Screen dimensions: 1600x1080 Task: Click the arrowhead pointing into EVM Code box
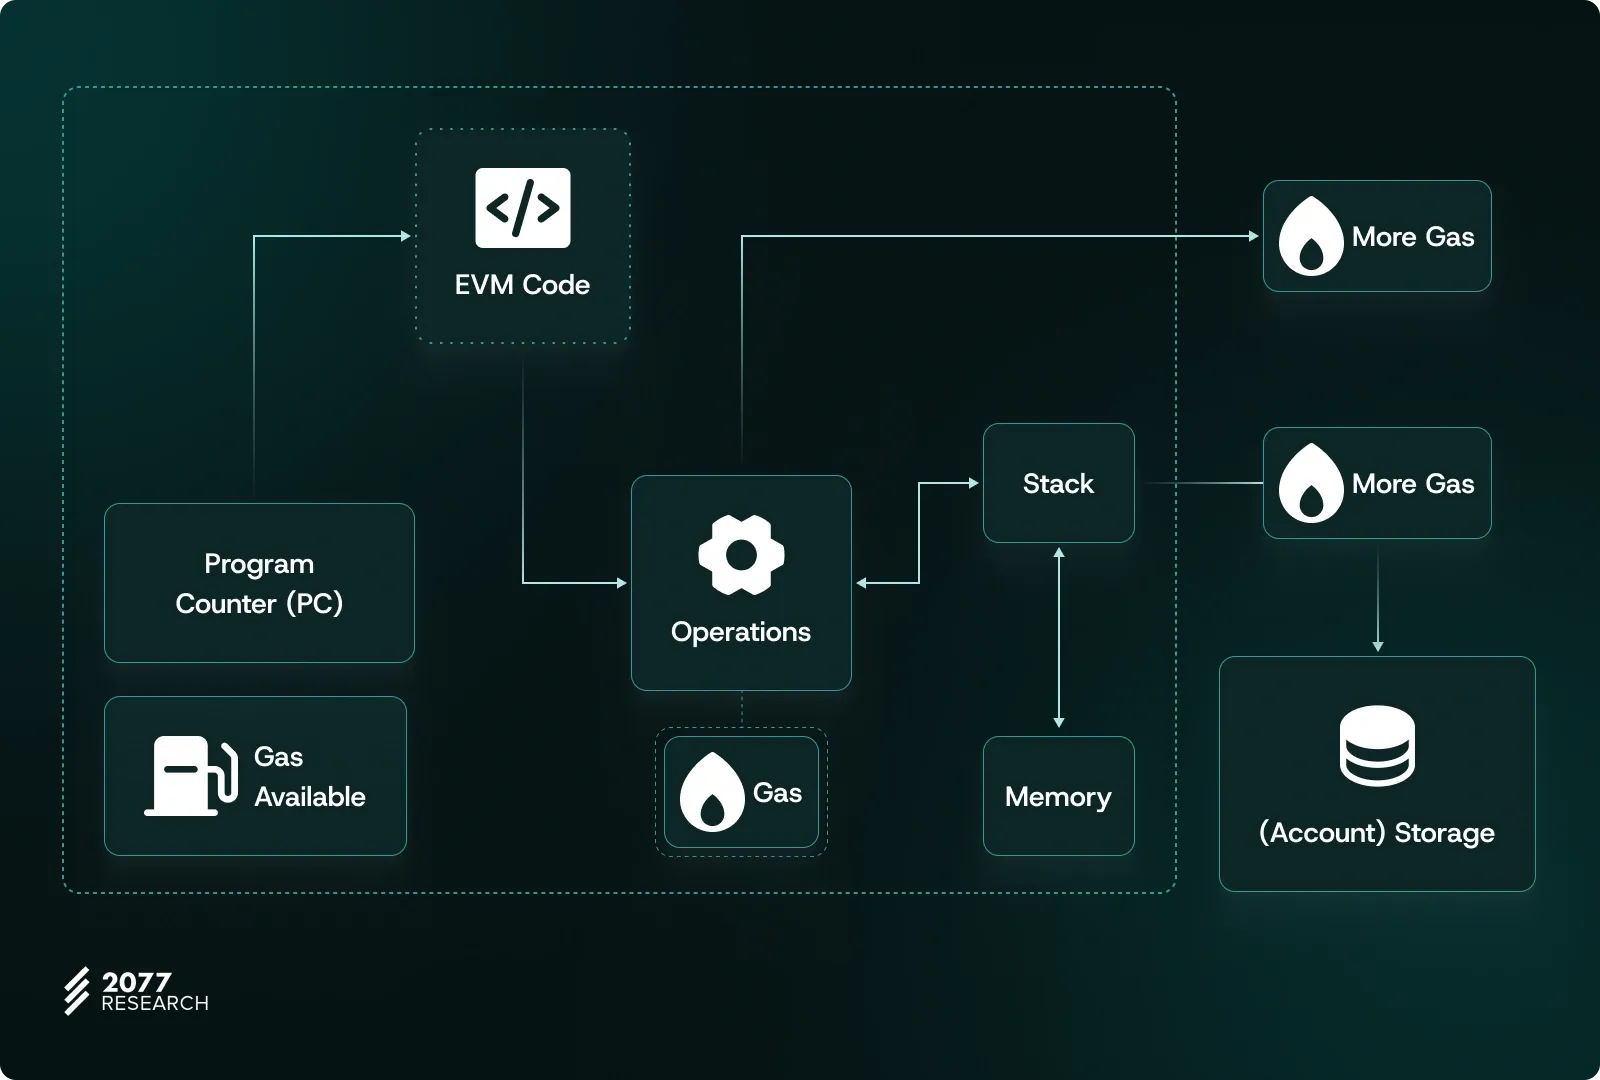tap(405, 236)
